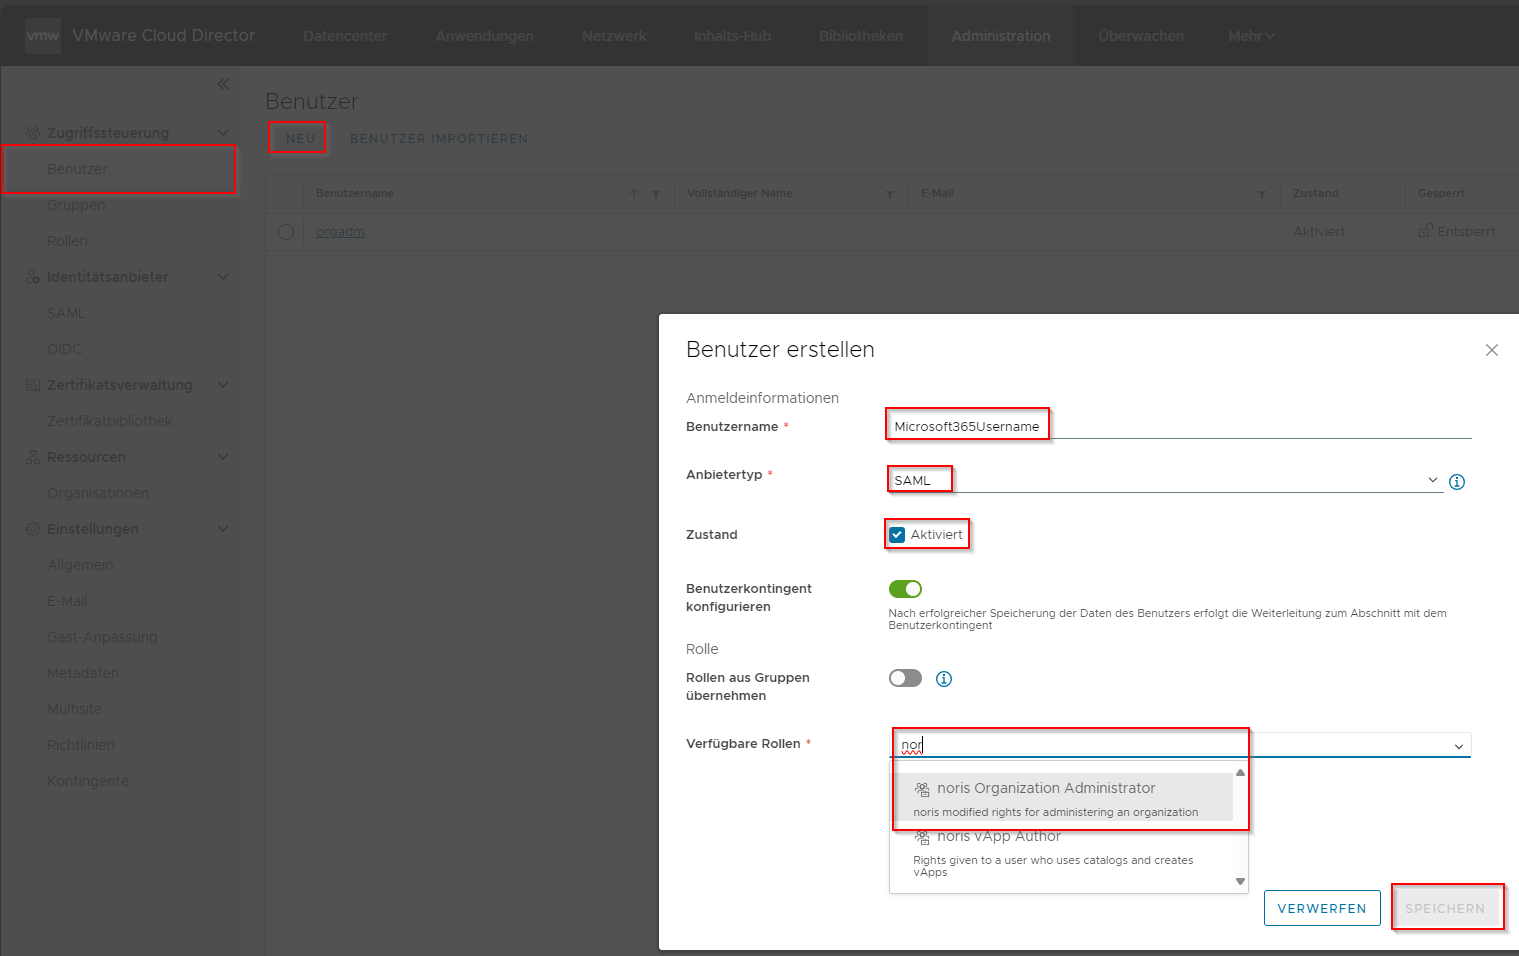The height and width of the screenshot is (956, 1519).
Task: Click role icon of noris vApp Author
Action: [x=922, y=837]
